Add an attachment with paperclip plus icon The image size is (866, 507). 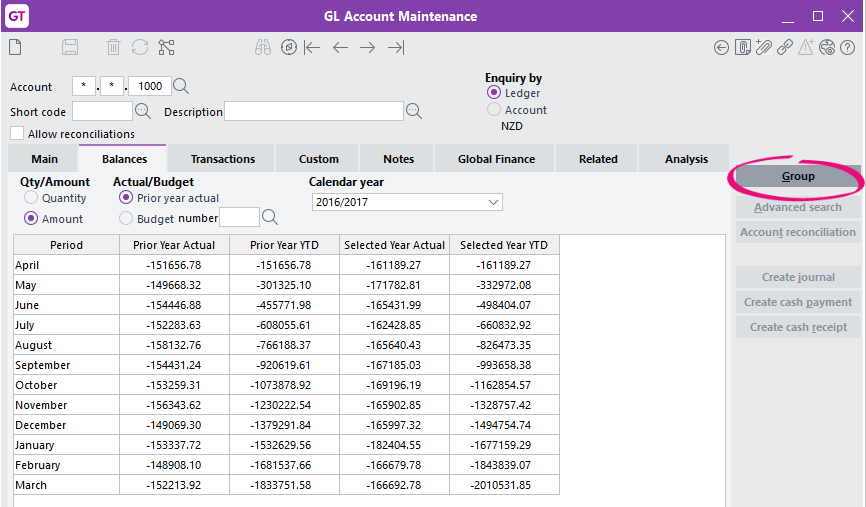coord(764,47)
